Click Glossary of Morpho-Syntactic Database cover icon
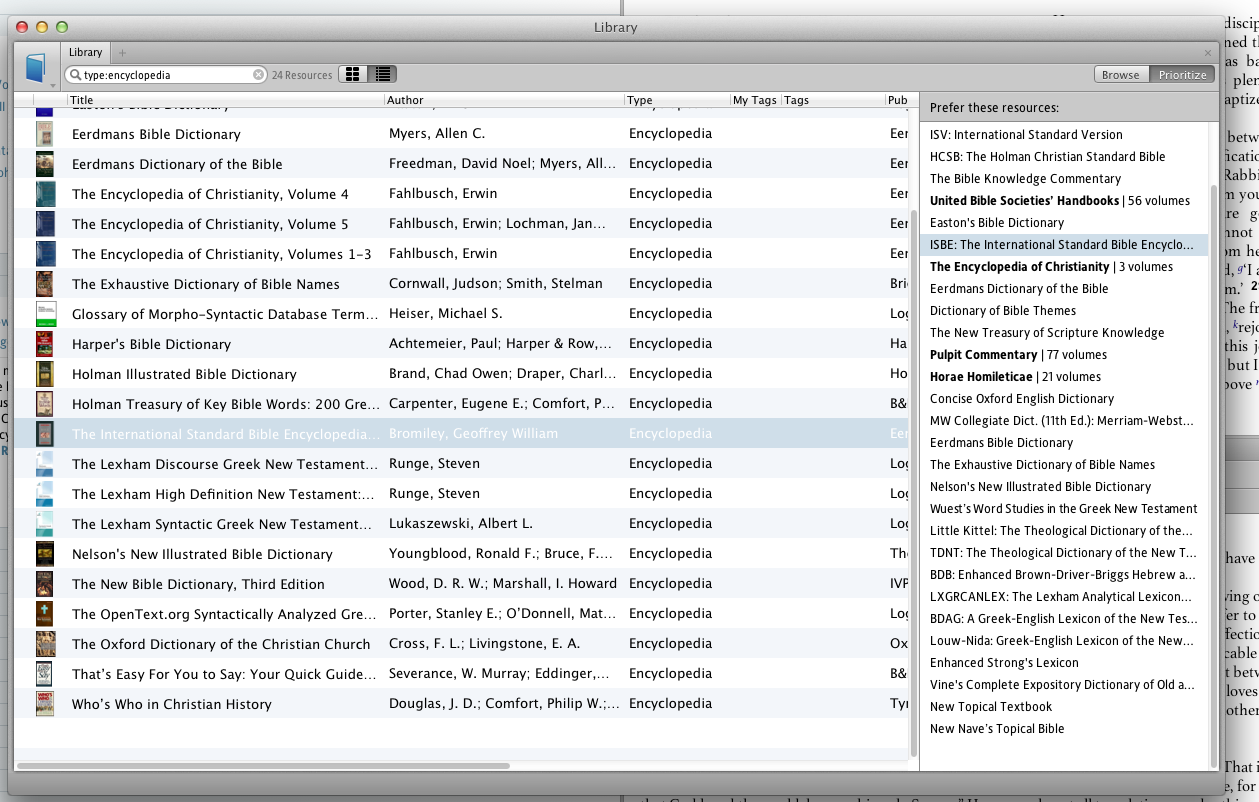Screen dimensions: 1259x802 pos(45,314)
